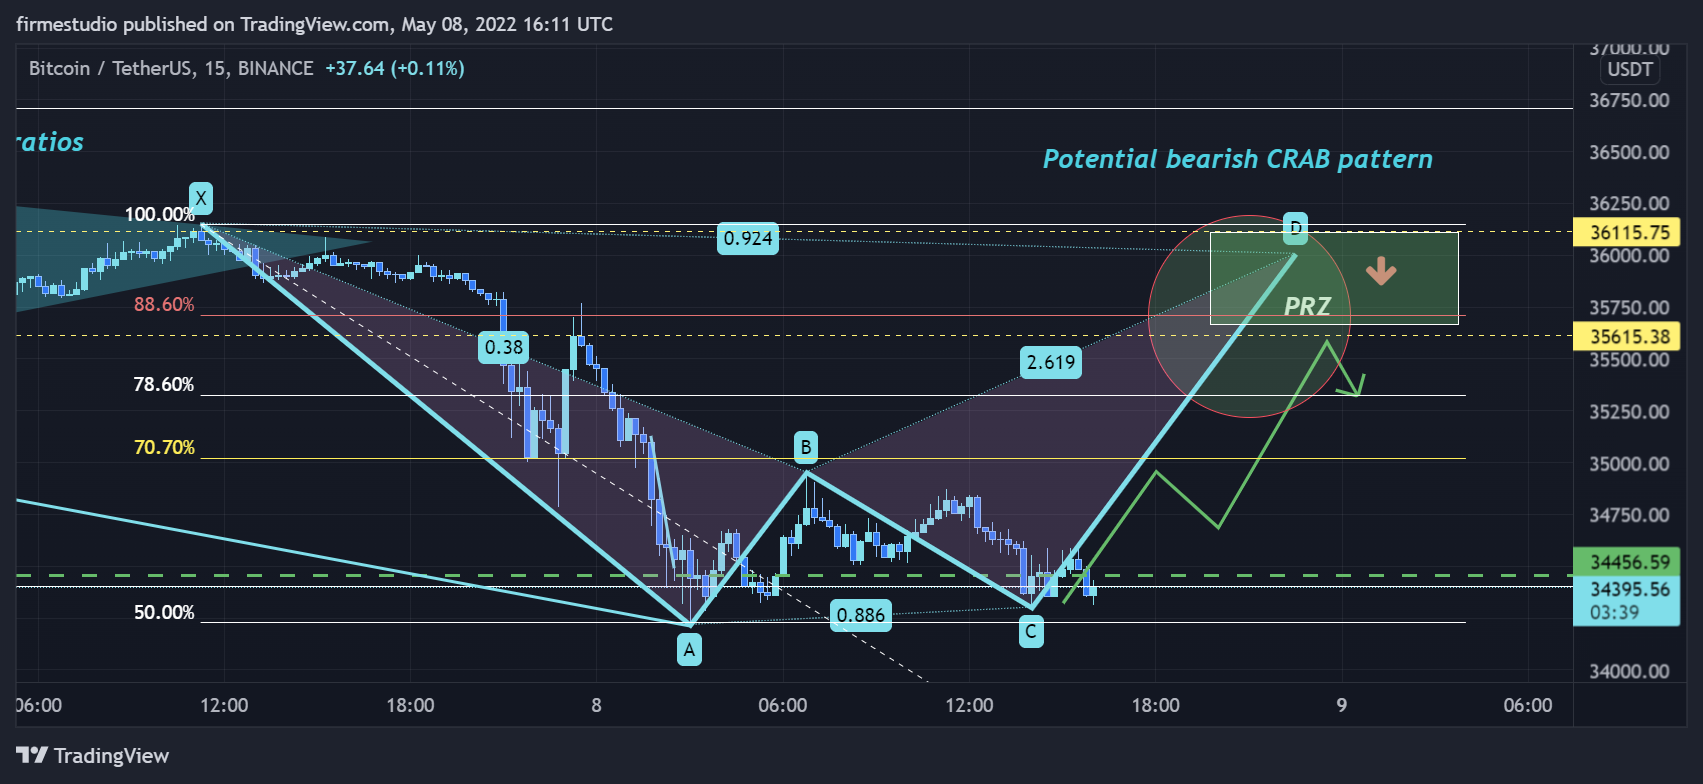Click the day 8 label on time axis

[596, 705]
